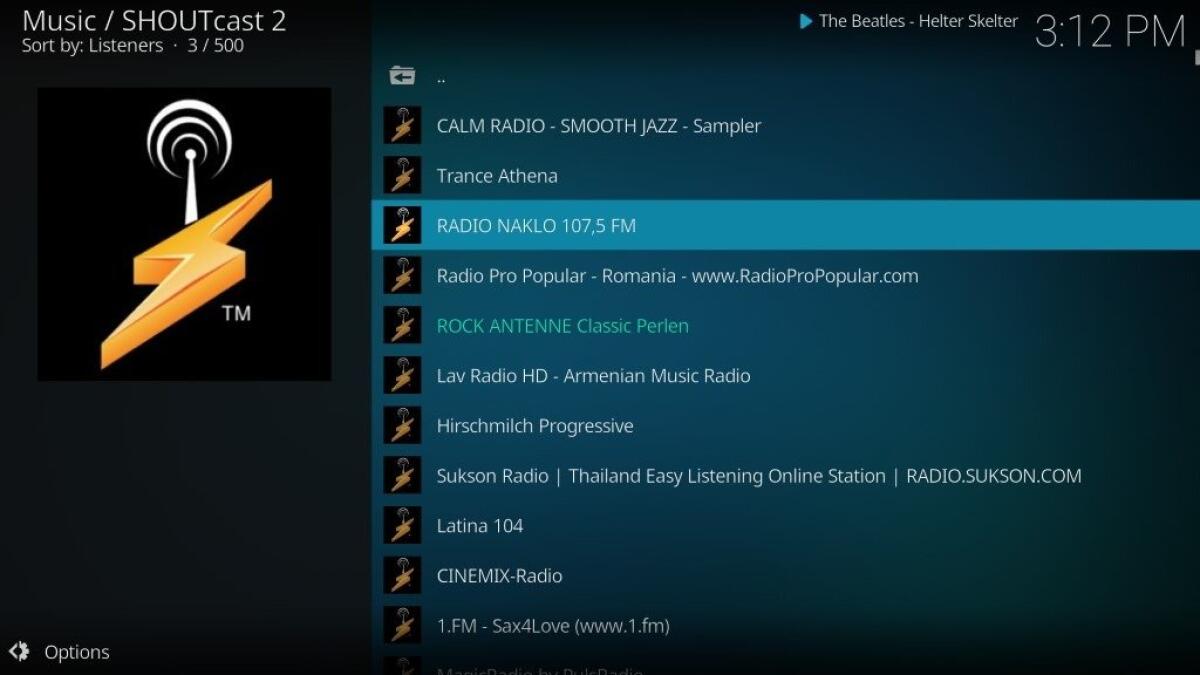Viewport: 1200px width, 675px height.
Task: Click the Lav Radio HD station icon
Action: pyautogui.click(x=402, y=375)
